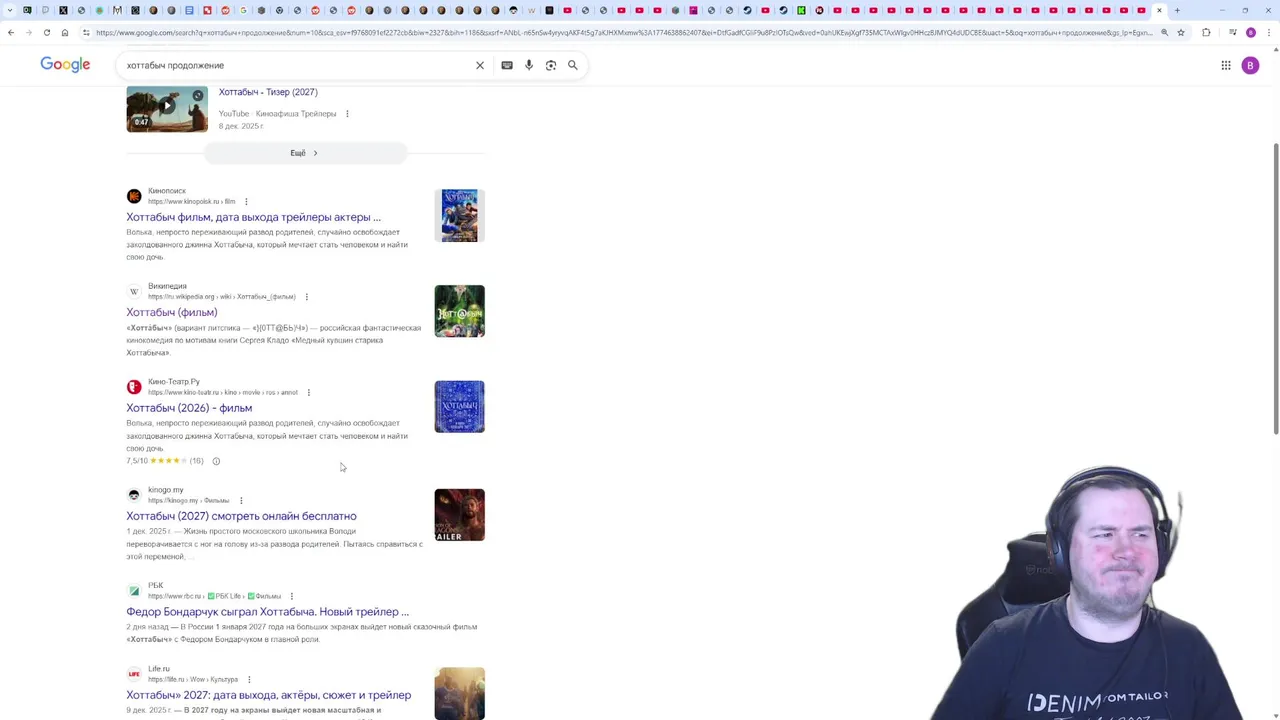Switch to the Google Docs tab

point(189,10)
